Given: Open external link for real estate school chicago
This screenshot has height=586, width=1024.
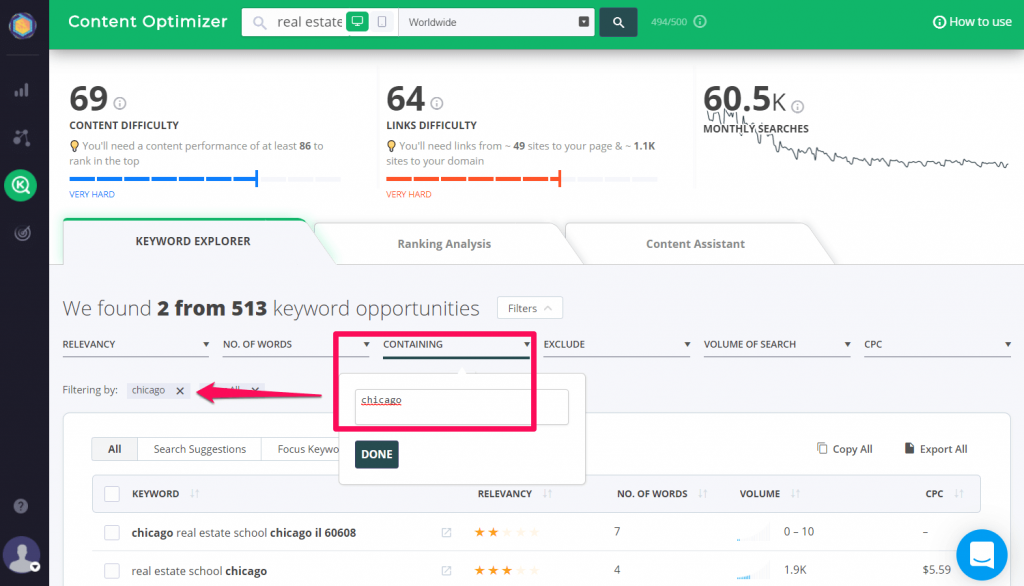Looking at the screenshot, I should (446, 571).
